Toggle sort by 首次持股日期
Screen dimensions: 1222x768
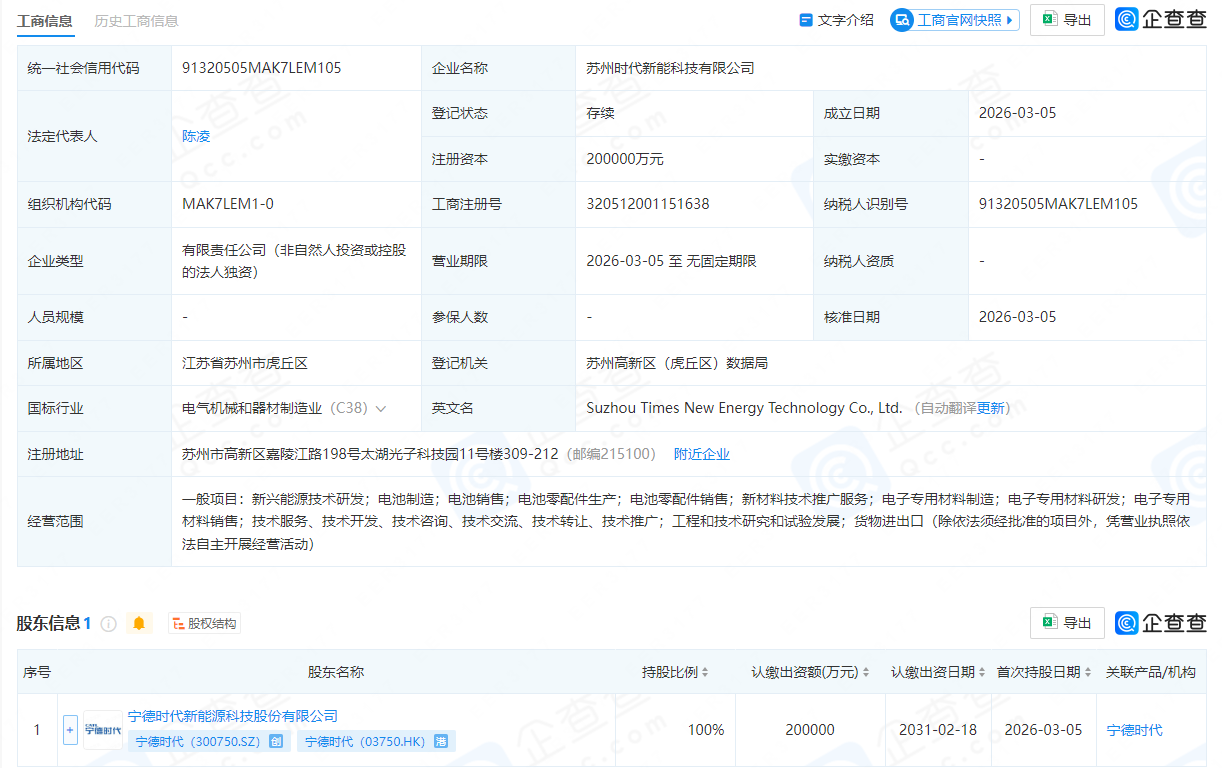(x=1087, y=672)
